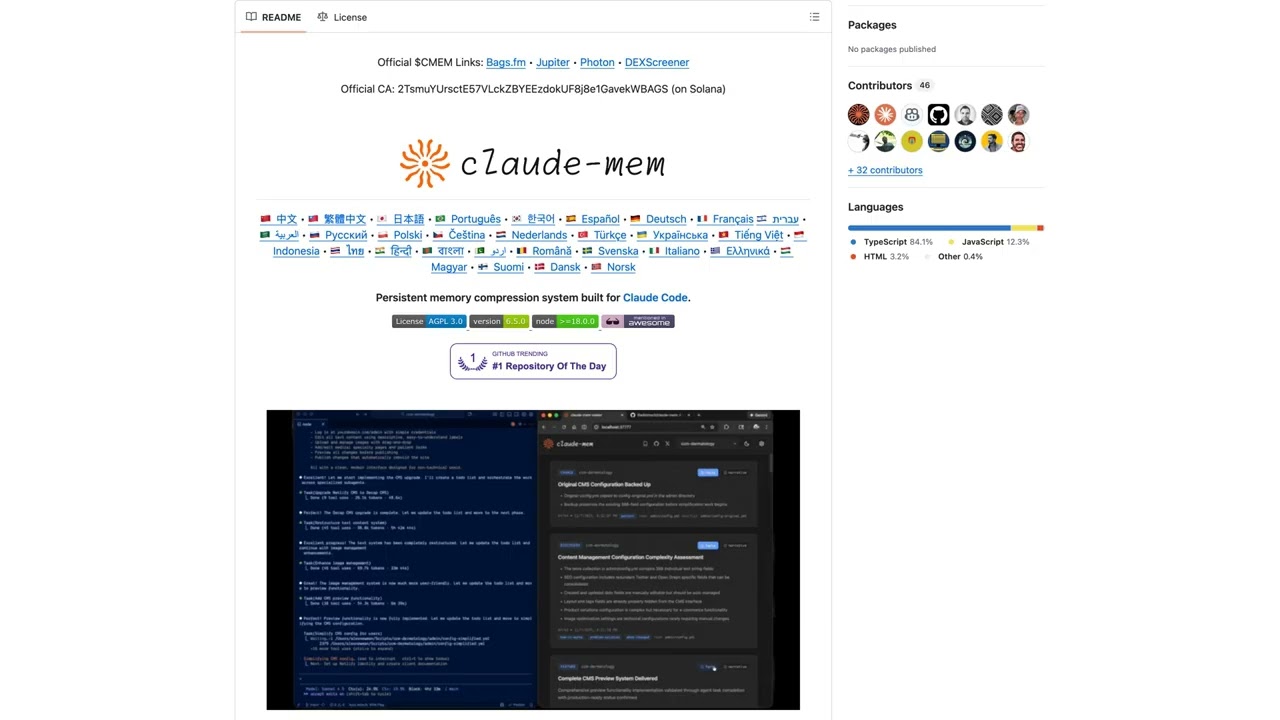
Task: Open the grayscale man portrait avatar
Action: (965, 115)
